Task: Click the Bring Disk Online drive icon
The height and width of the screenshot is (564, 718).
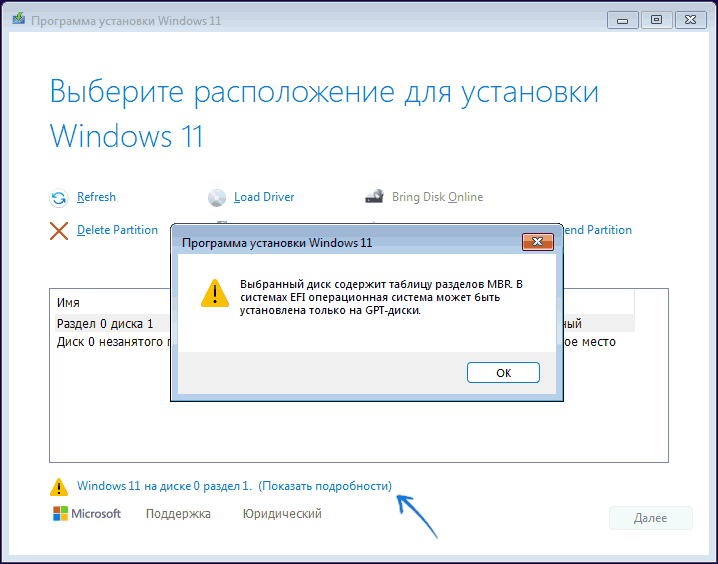Action: (x=374, y=196)
